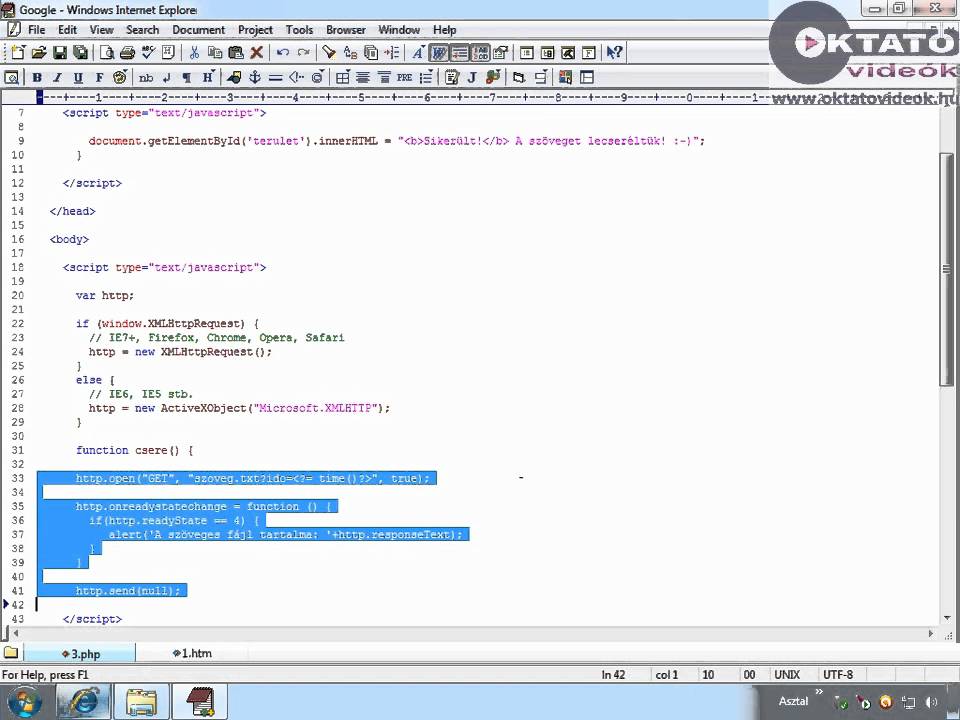Create a new document from the toolbar
Viewport: 960px width, 720px height.
[18, 53]
